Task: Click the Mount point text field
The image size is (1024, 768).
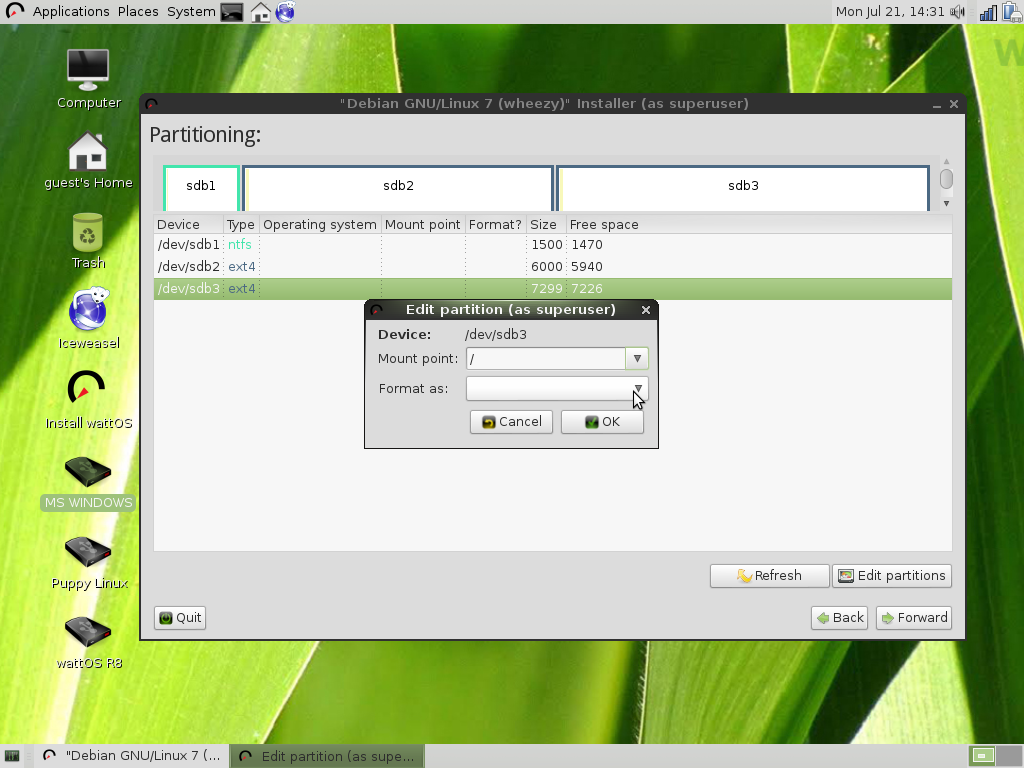Action: click(546, 359)
